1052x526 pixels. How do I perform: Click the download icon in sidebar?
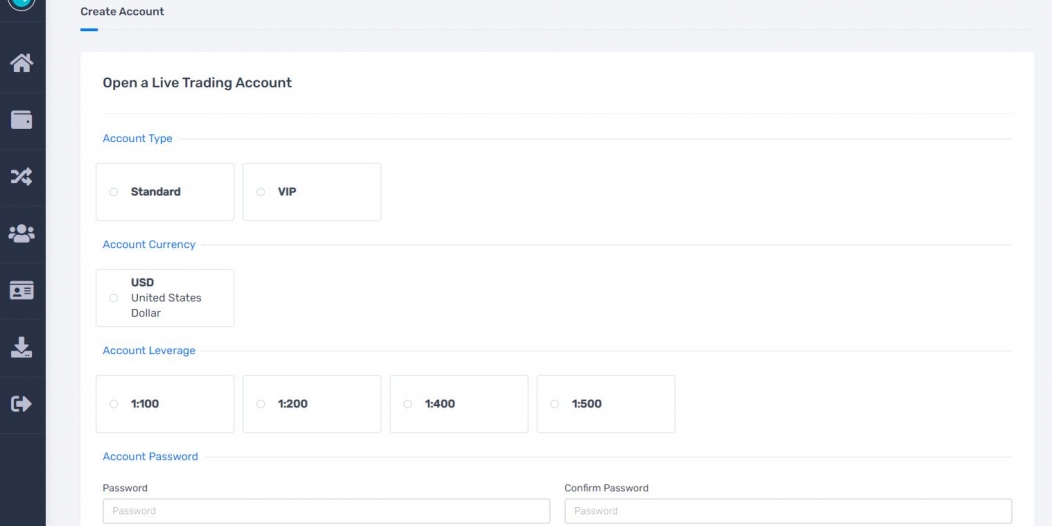pyautogui.click(x=21, y=347)
